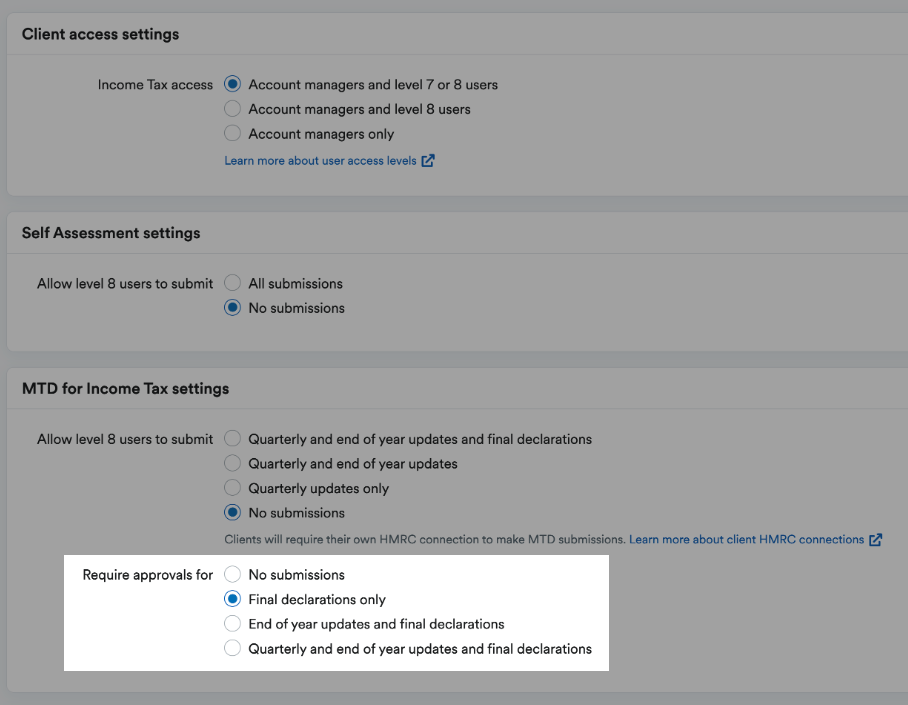Click the Income Tax access label
The width and height of the screenshot is (908, 705).
[x=155, y=85]
